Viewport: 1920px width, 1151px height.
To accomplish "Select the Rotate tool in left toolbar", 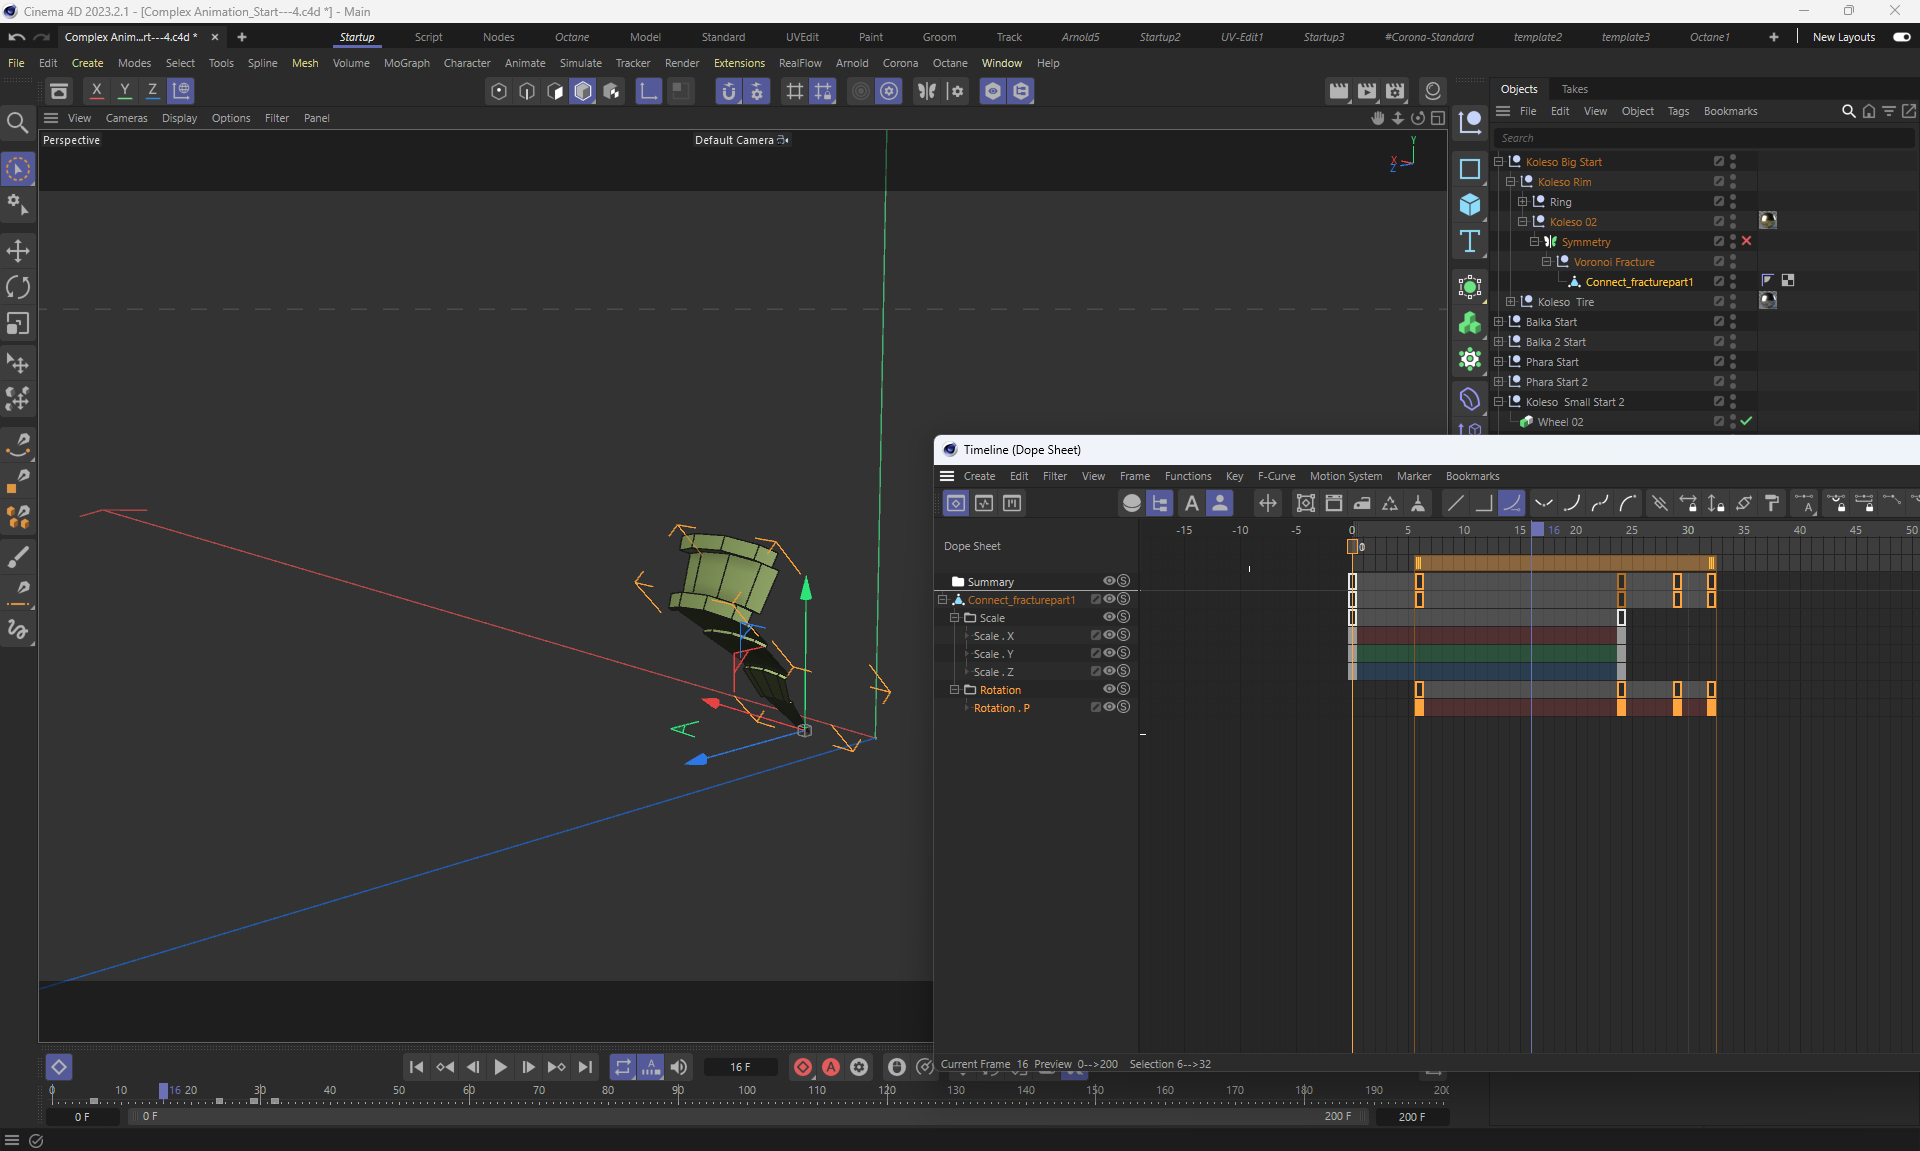I will [18, 288].
